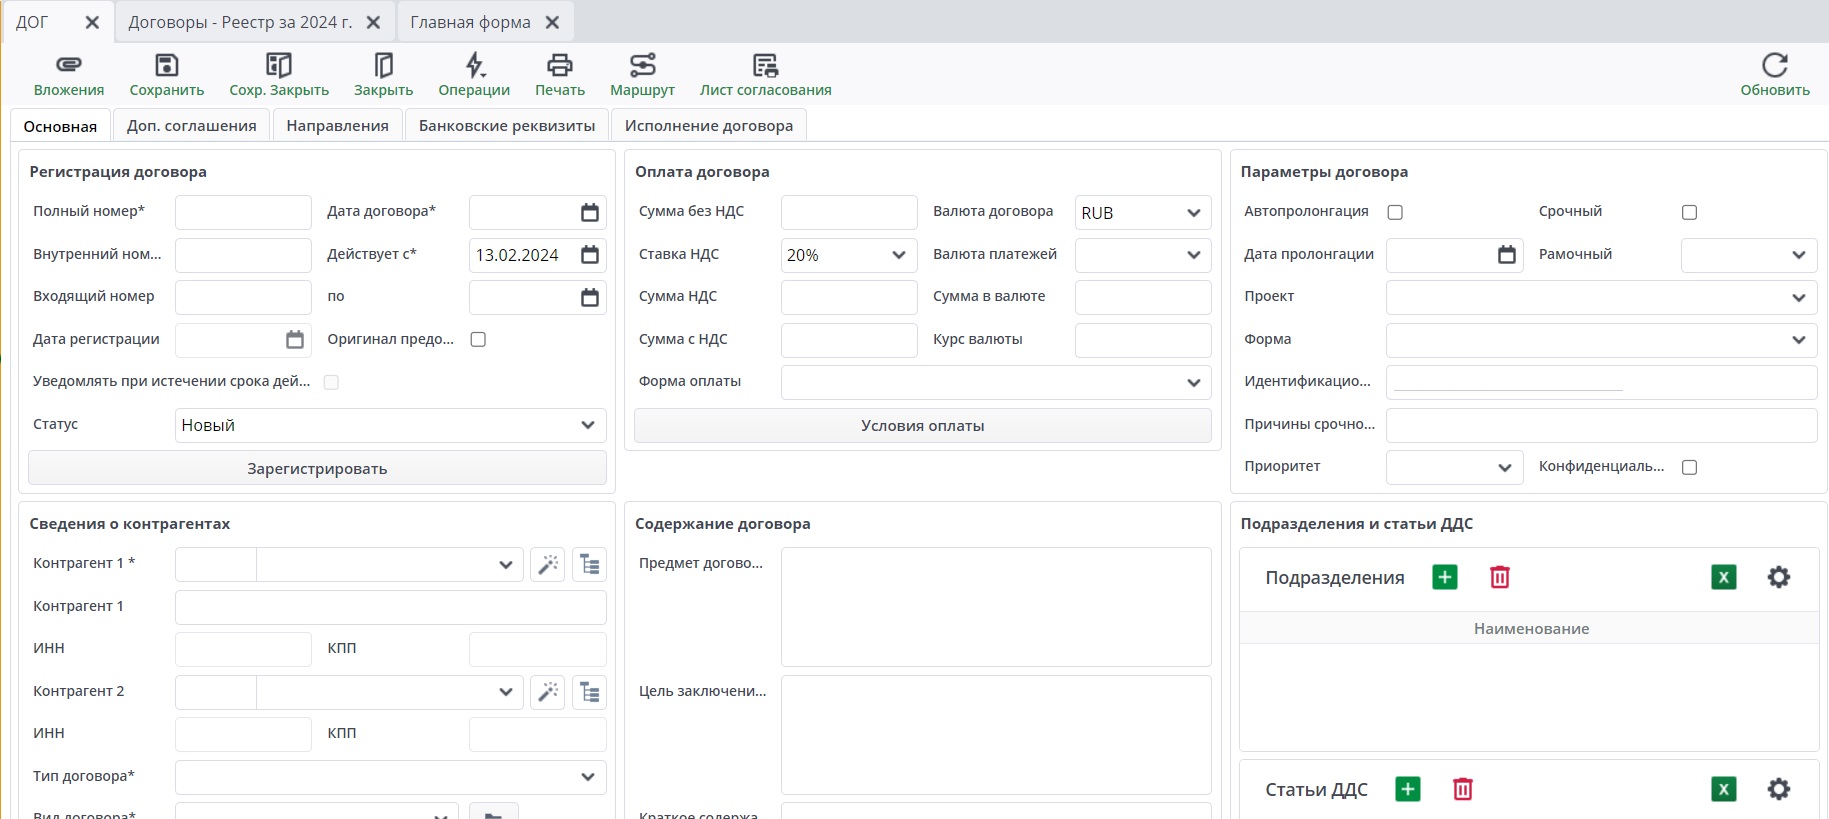Toggle the Оригинал предоставлен checkbox
The width and height of the screenshot is (1829, 819).
(x=478, y=340)
